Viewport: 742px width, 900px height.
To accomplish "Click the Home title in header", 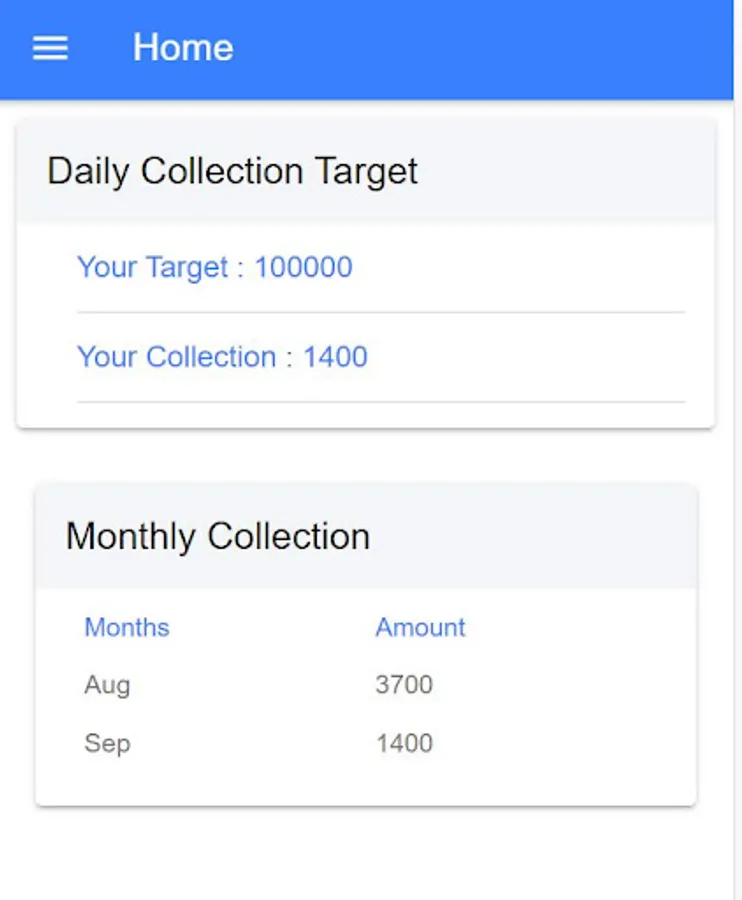I will (x=183, y=48).
